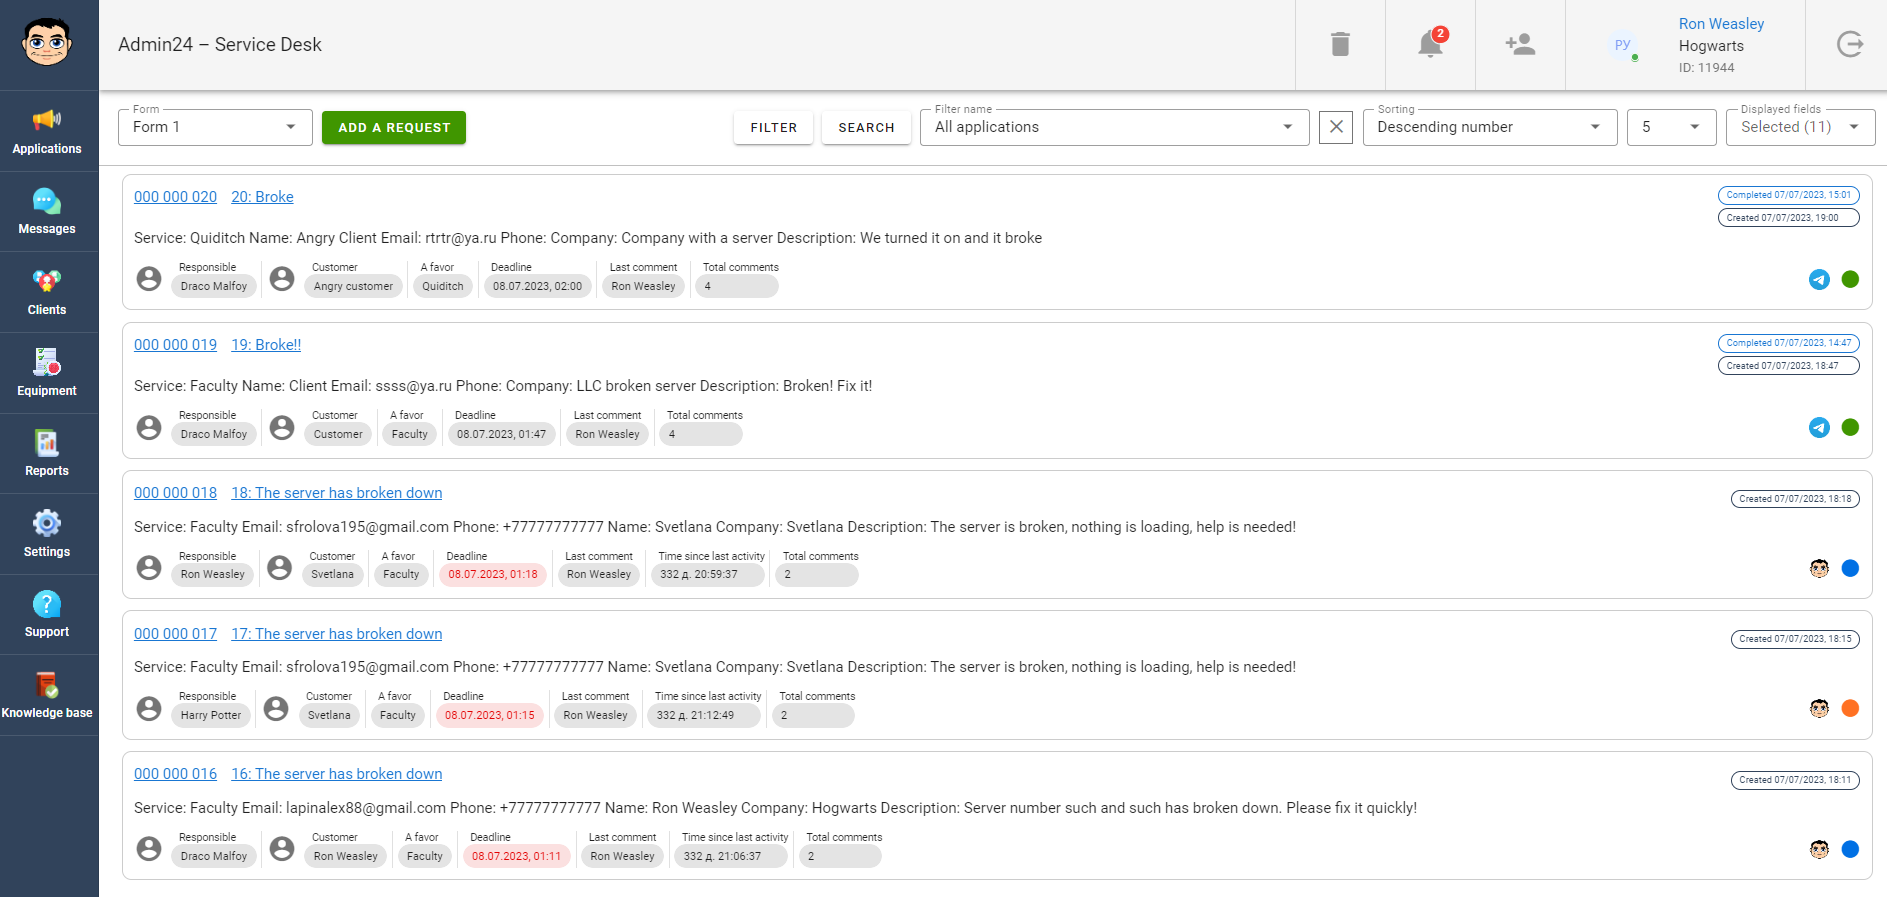
Task: Click the logout icon
Action: tap(1850, 44)
